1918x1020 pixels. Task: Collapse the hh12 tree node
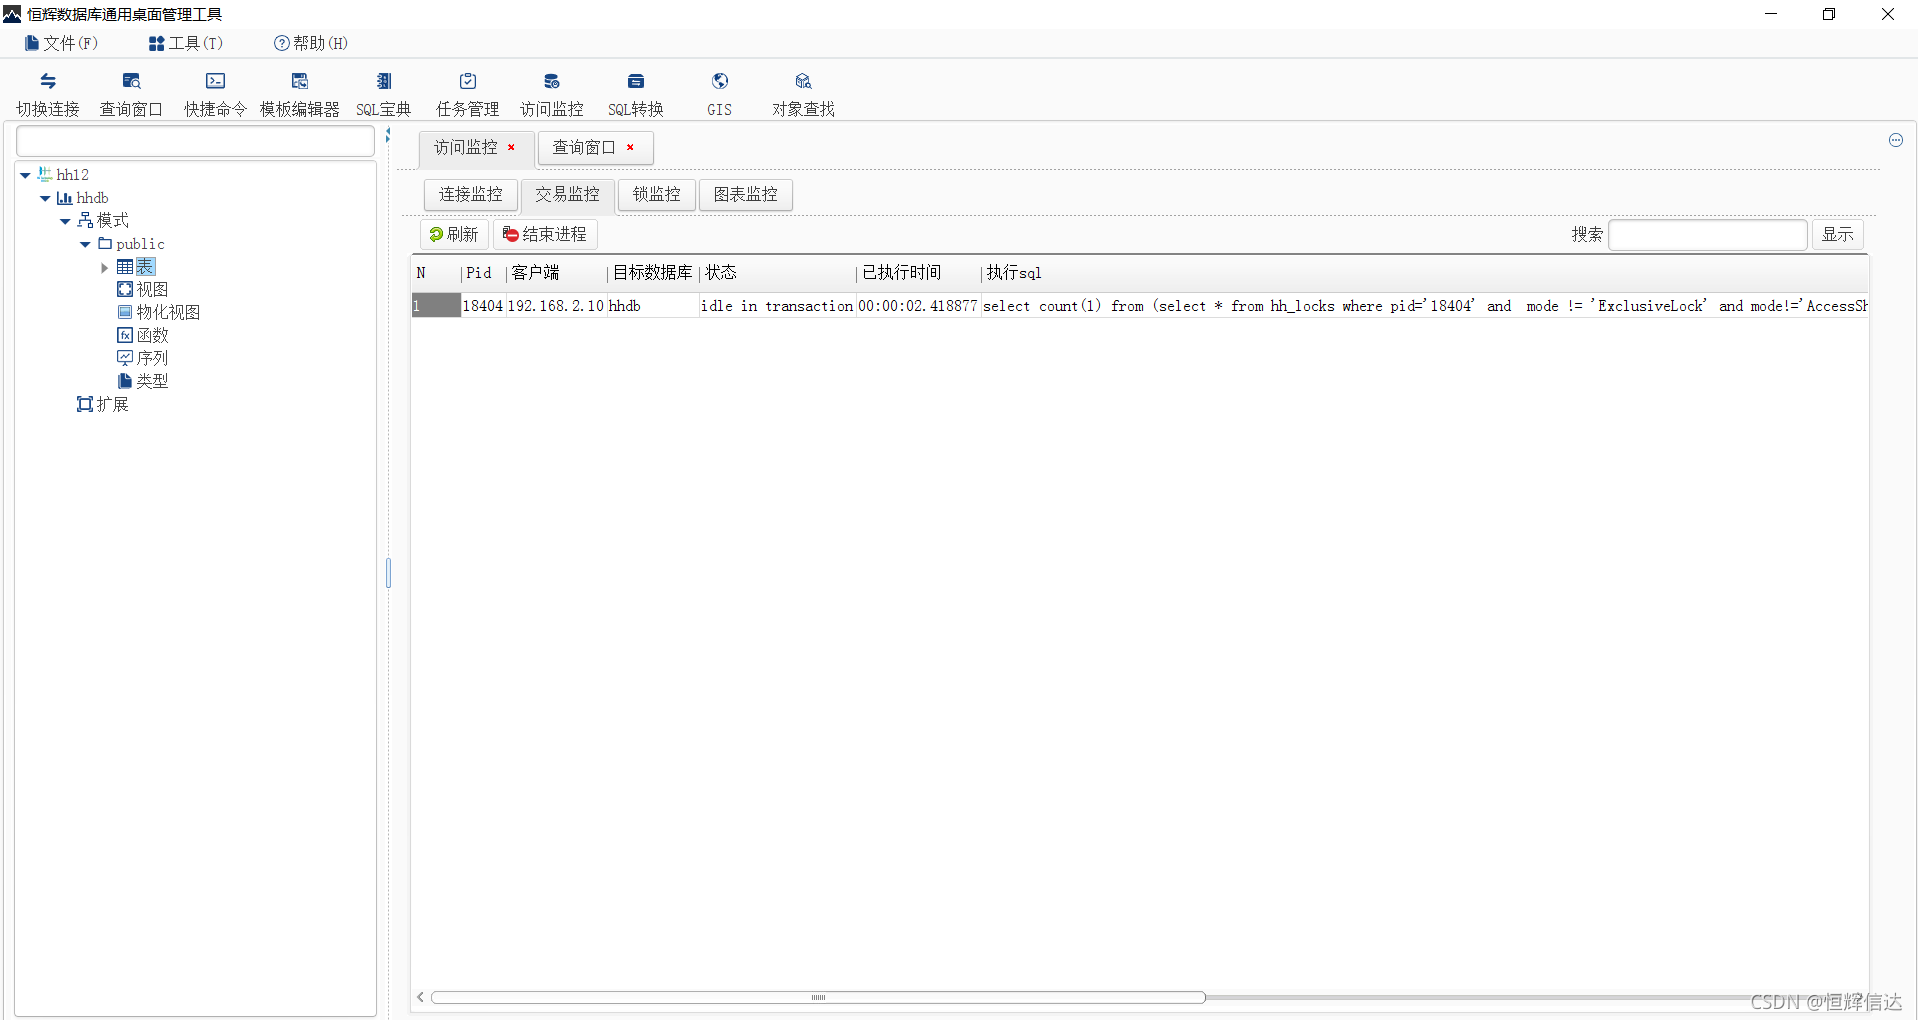pyautogui.click(x=25, y=175)
